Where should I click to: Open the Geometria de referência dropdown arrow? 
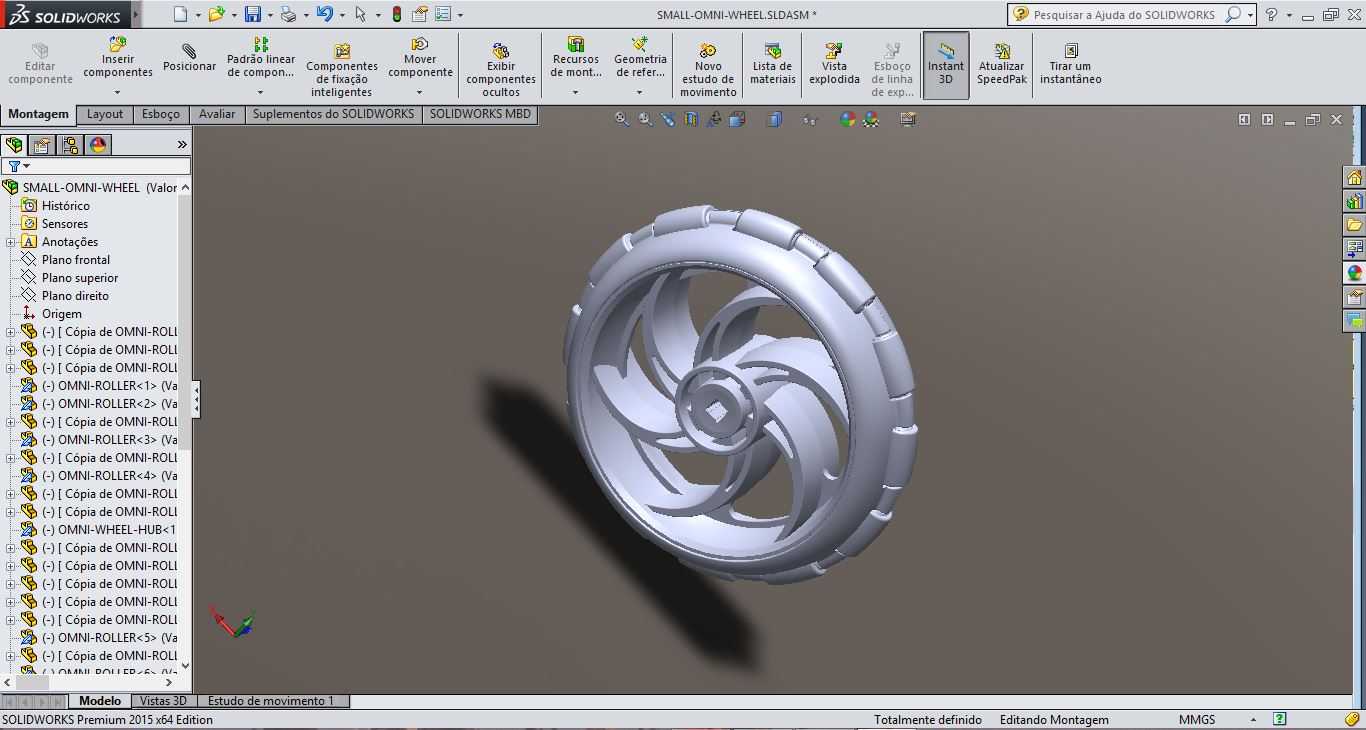coord(640,92)
